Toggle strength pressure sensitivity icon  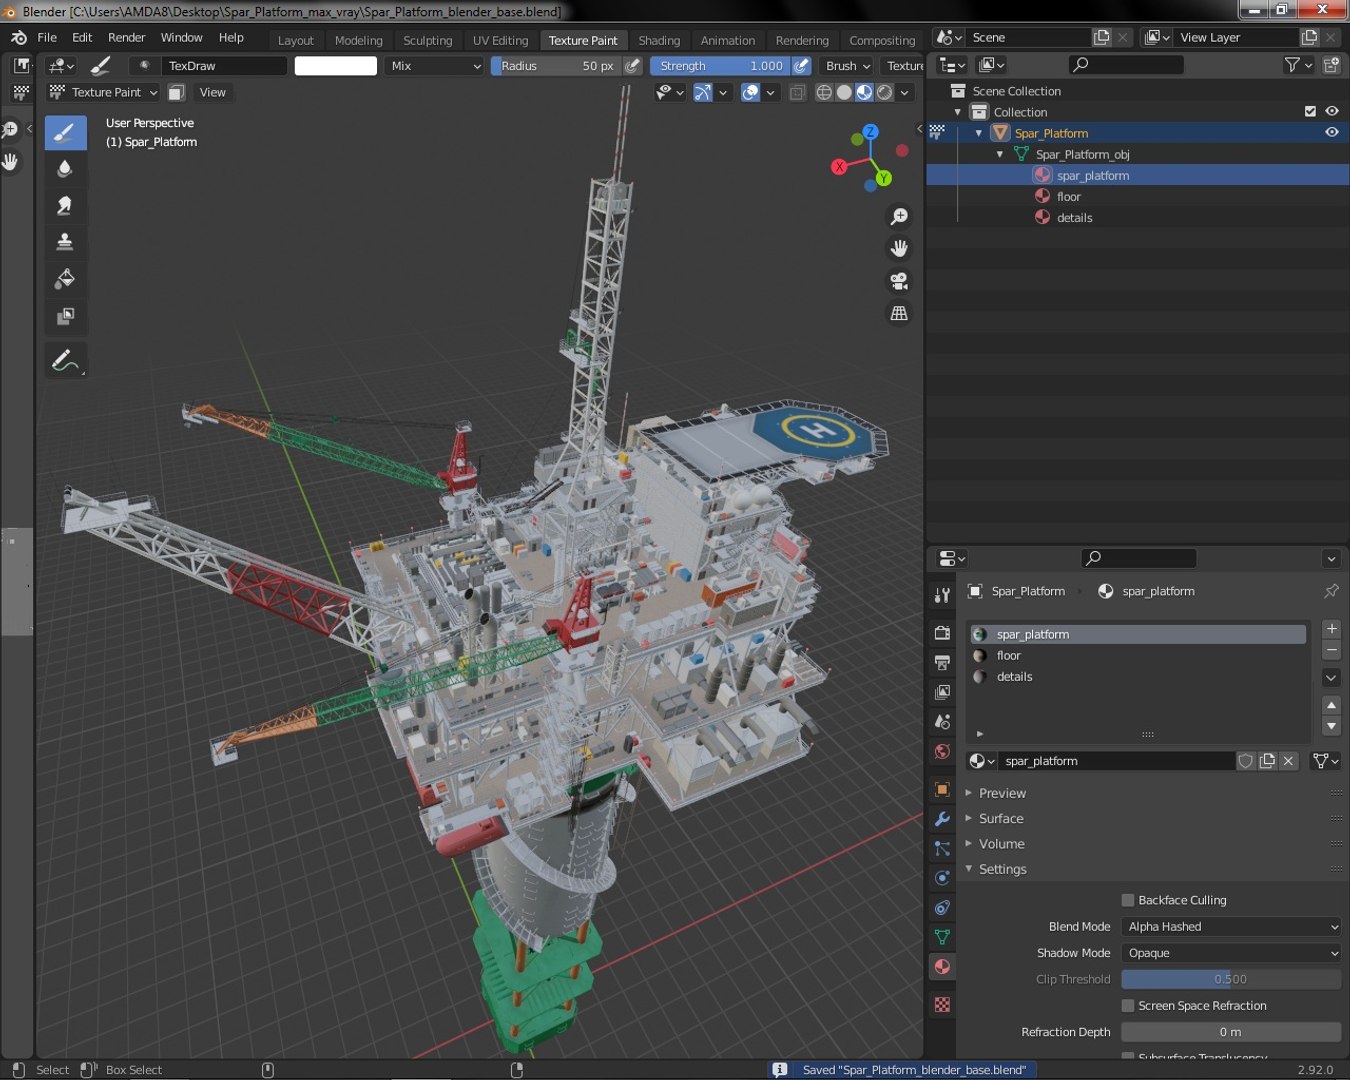click(x=802, y=65)
